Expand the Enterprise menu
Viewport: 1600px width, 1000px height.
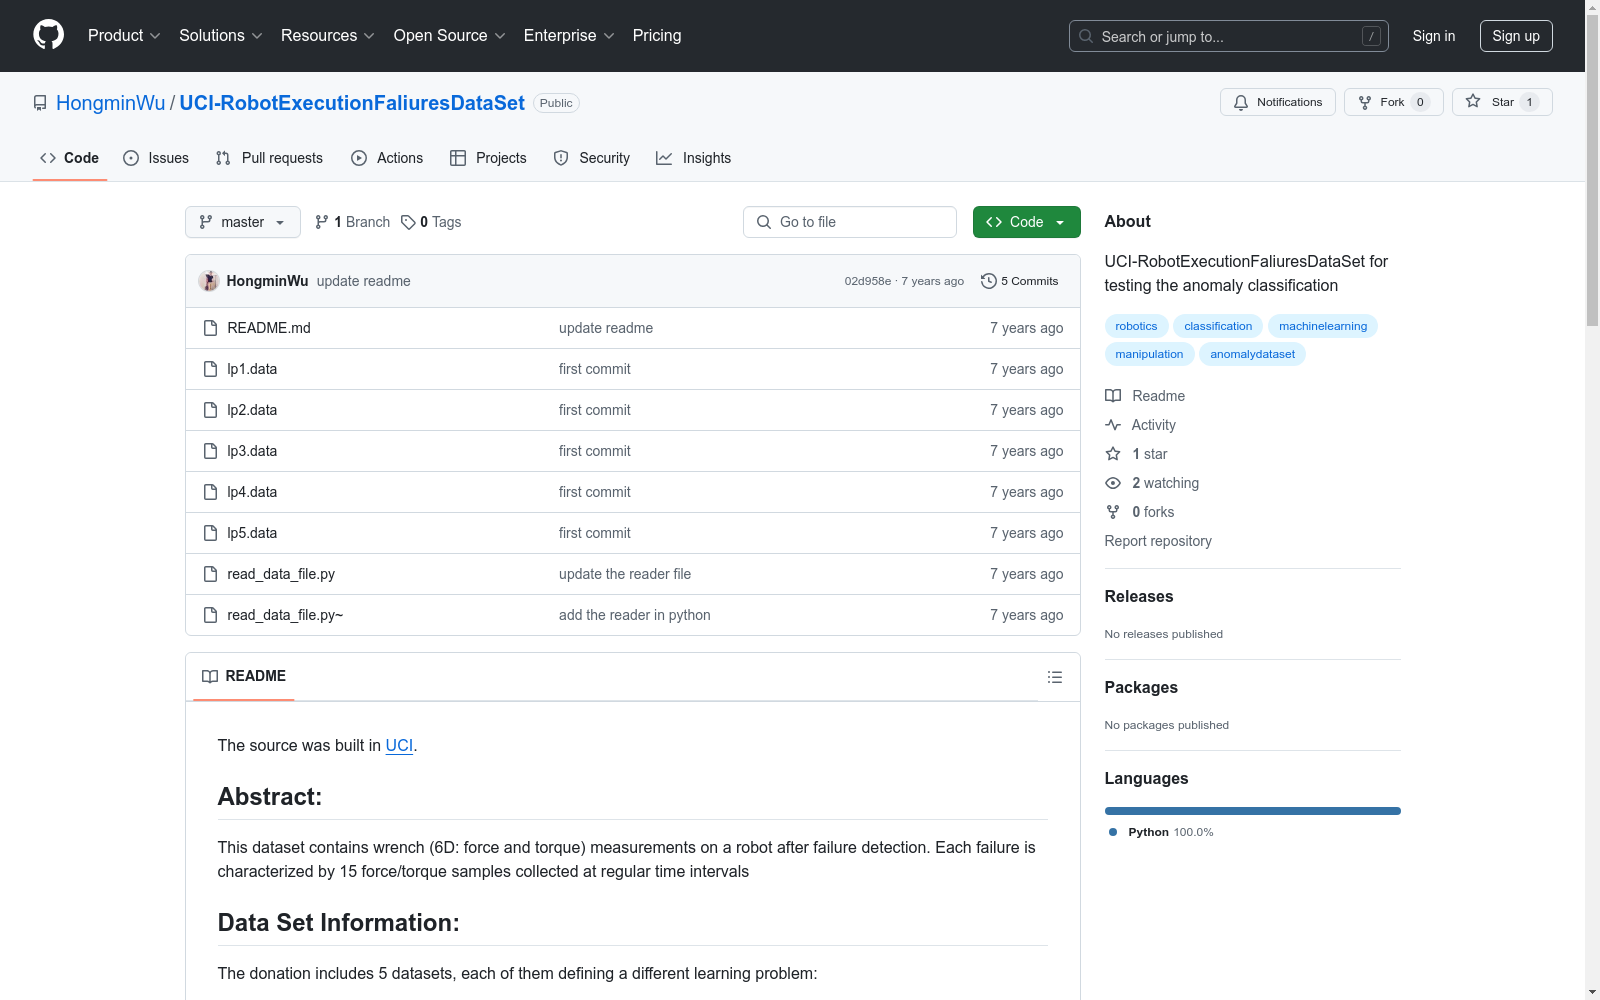pos(569,35)
